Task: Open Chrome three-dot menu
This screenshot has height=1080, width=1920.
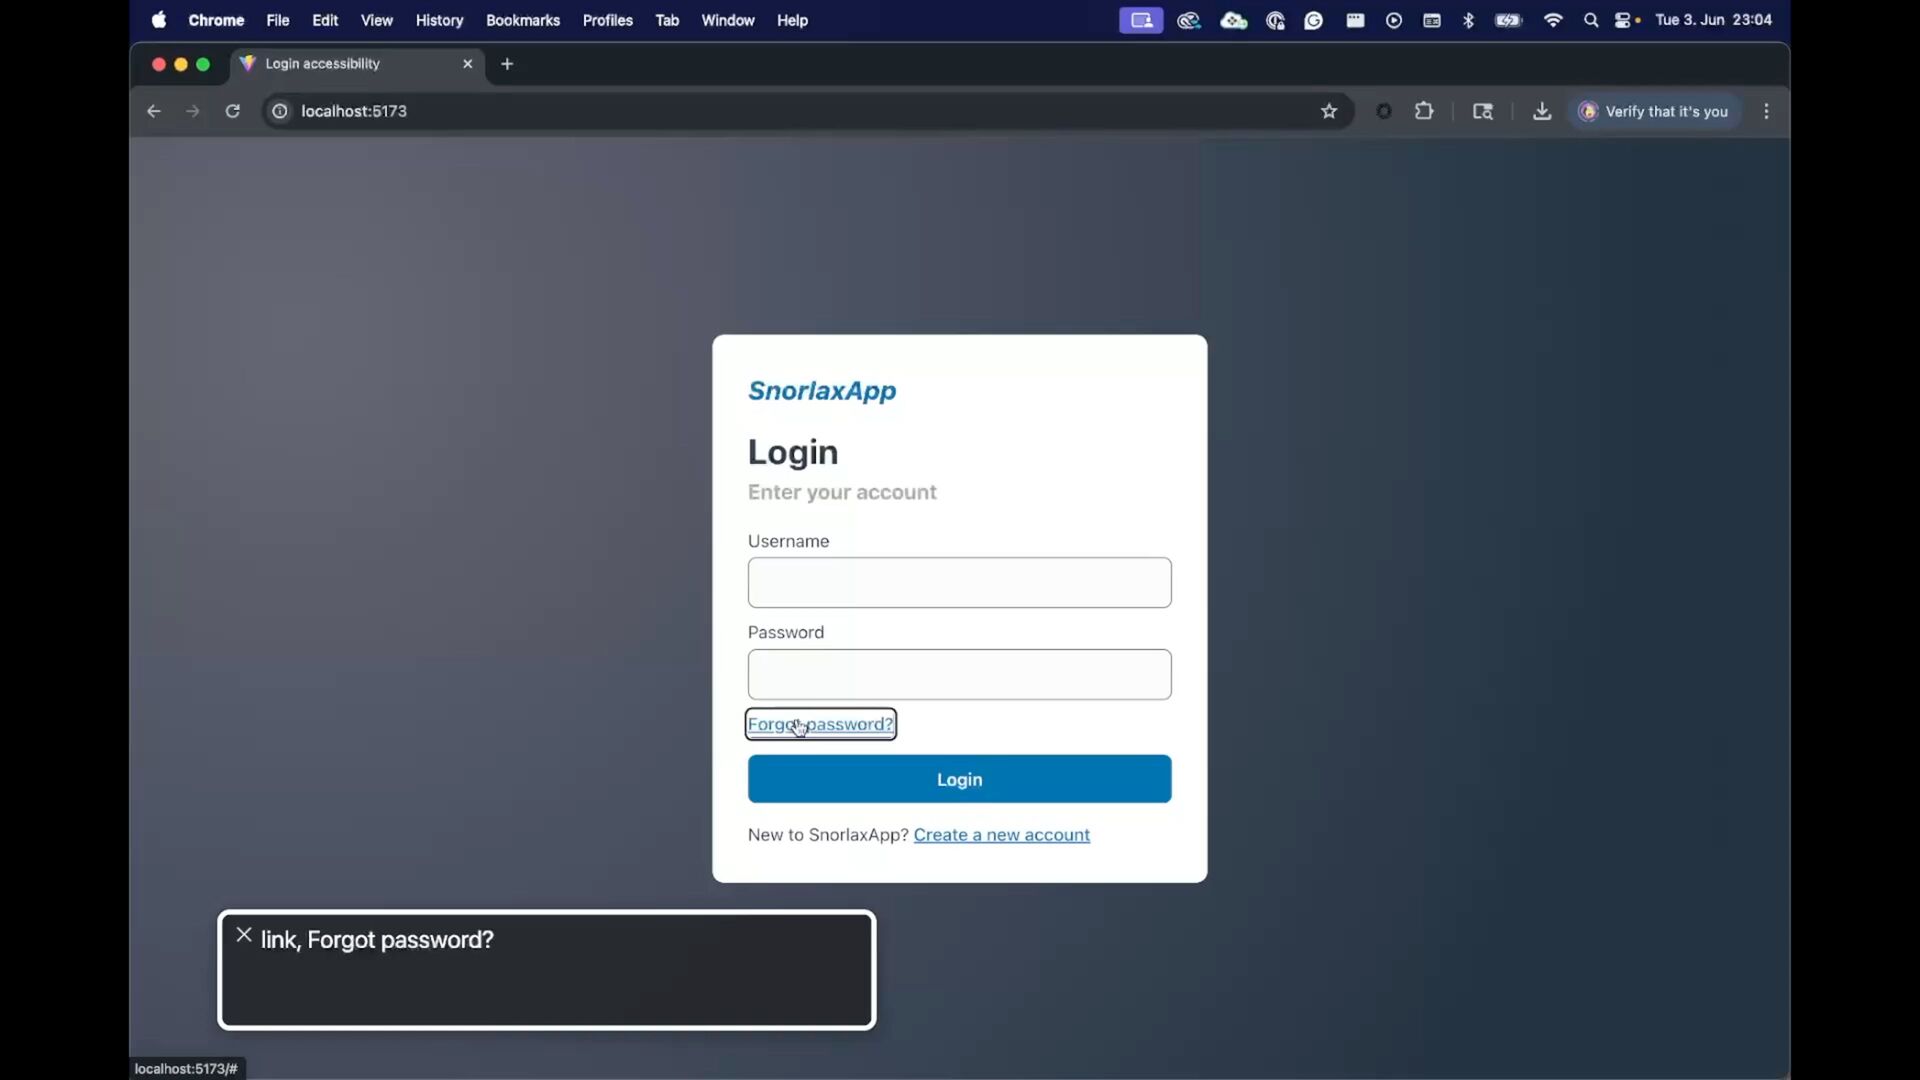Action: [1767, 111]
